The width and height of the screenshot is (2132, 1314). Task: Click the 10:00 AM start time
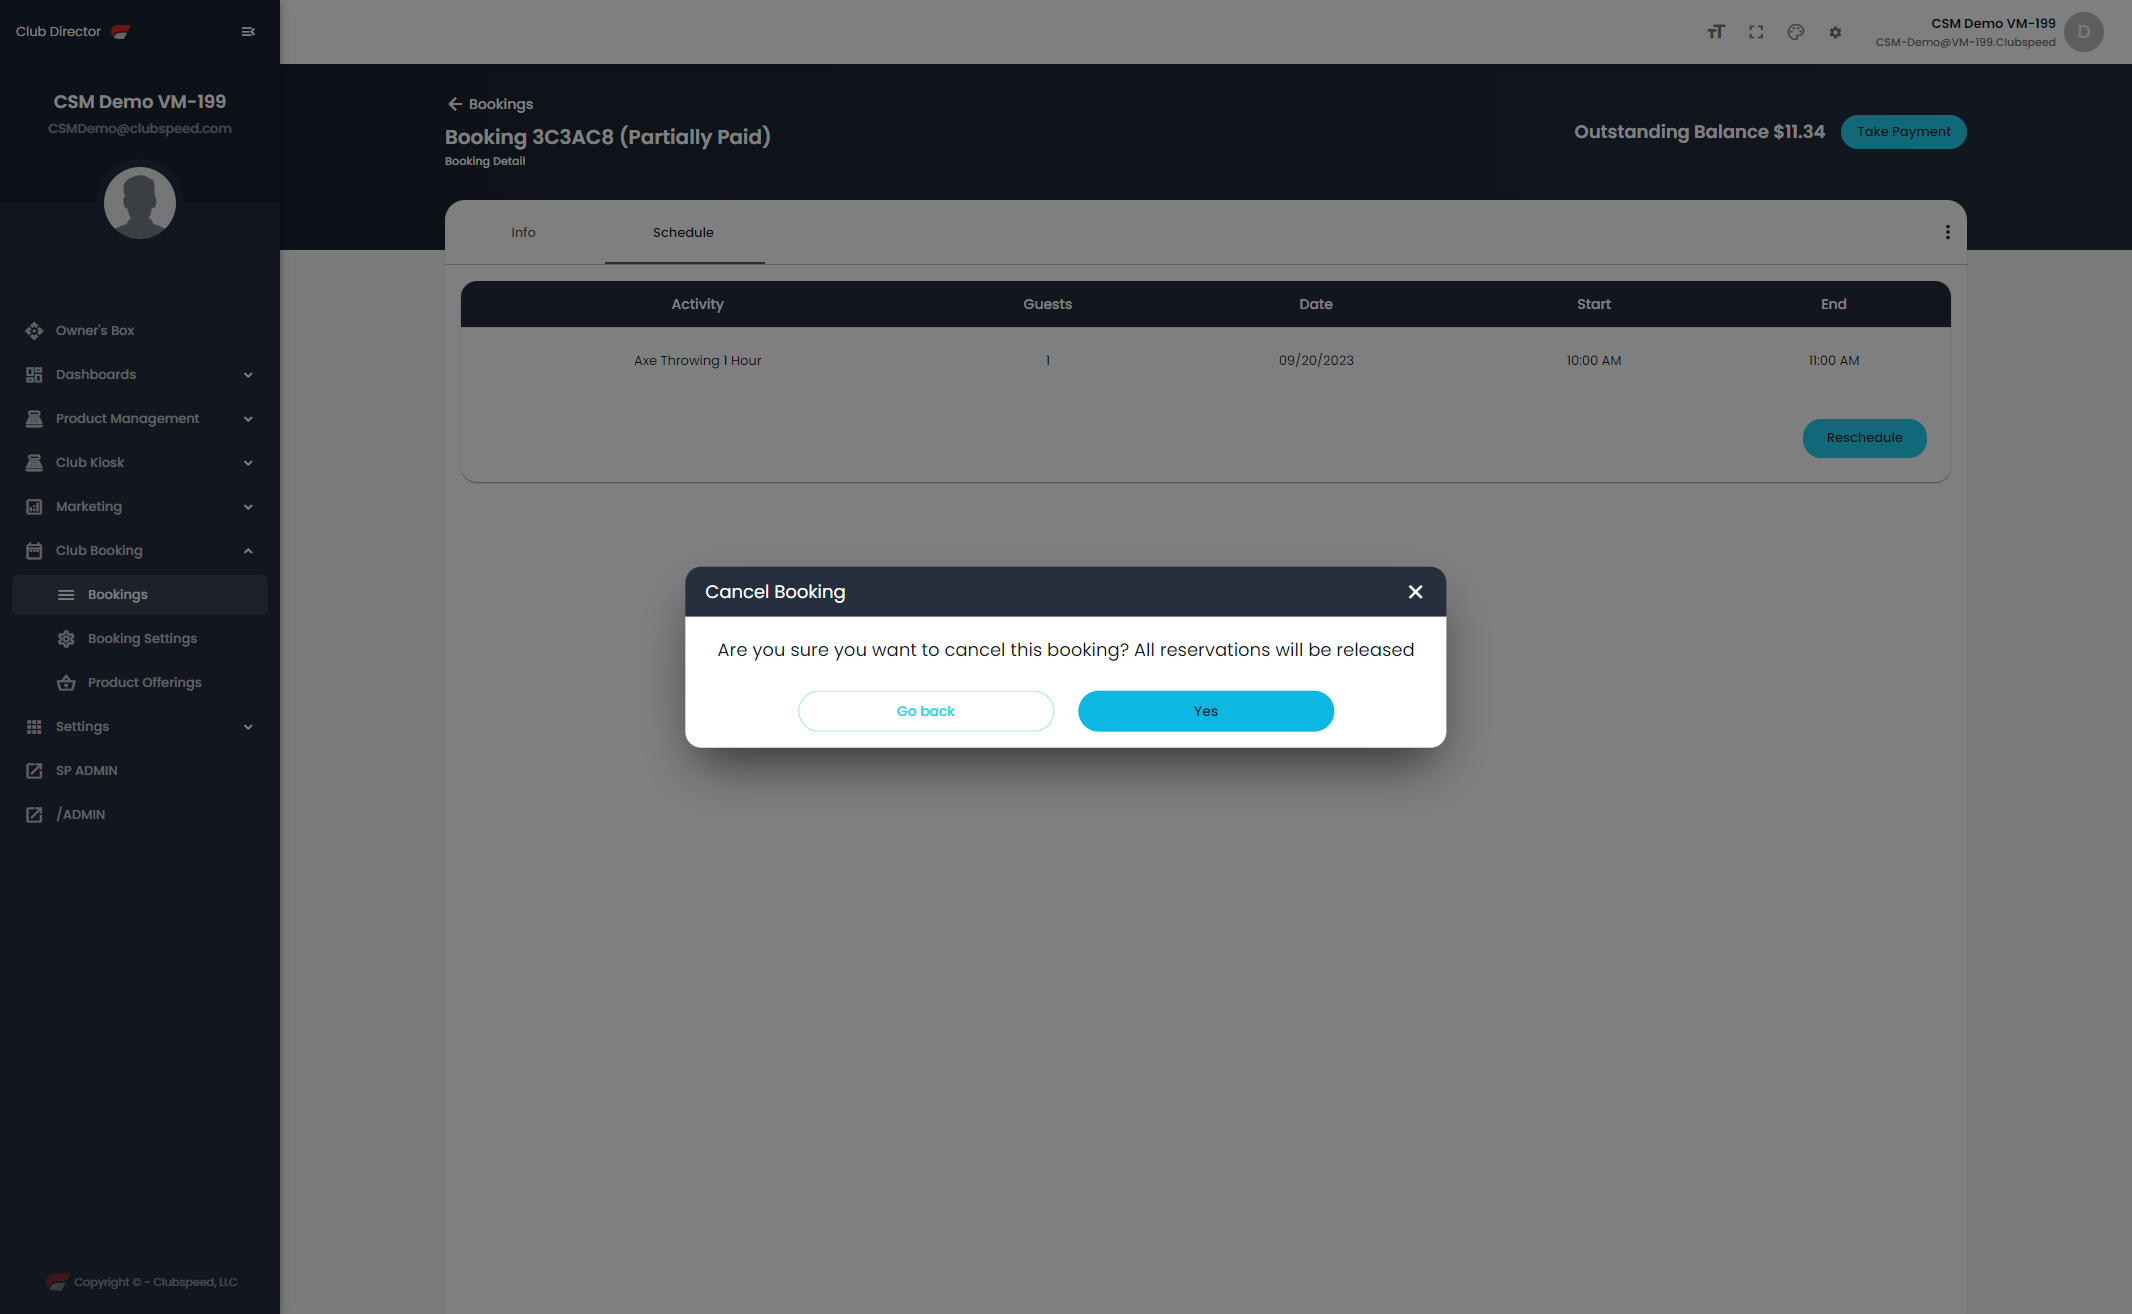(1594, 361)
